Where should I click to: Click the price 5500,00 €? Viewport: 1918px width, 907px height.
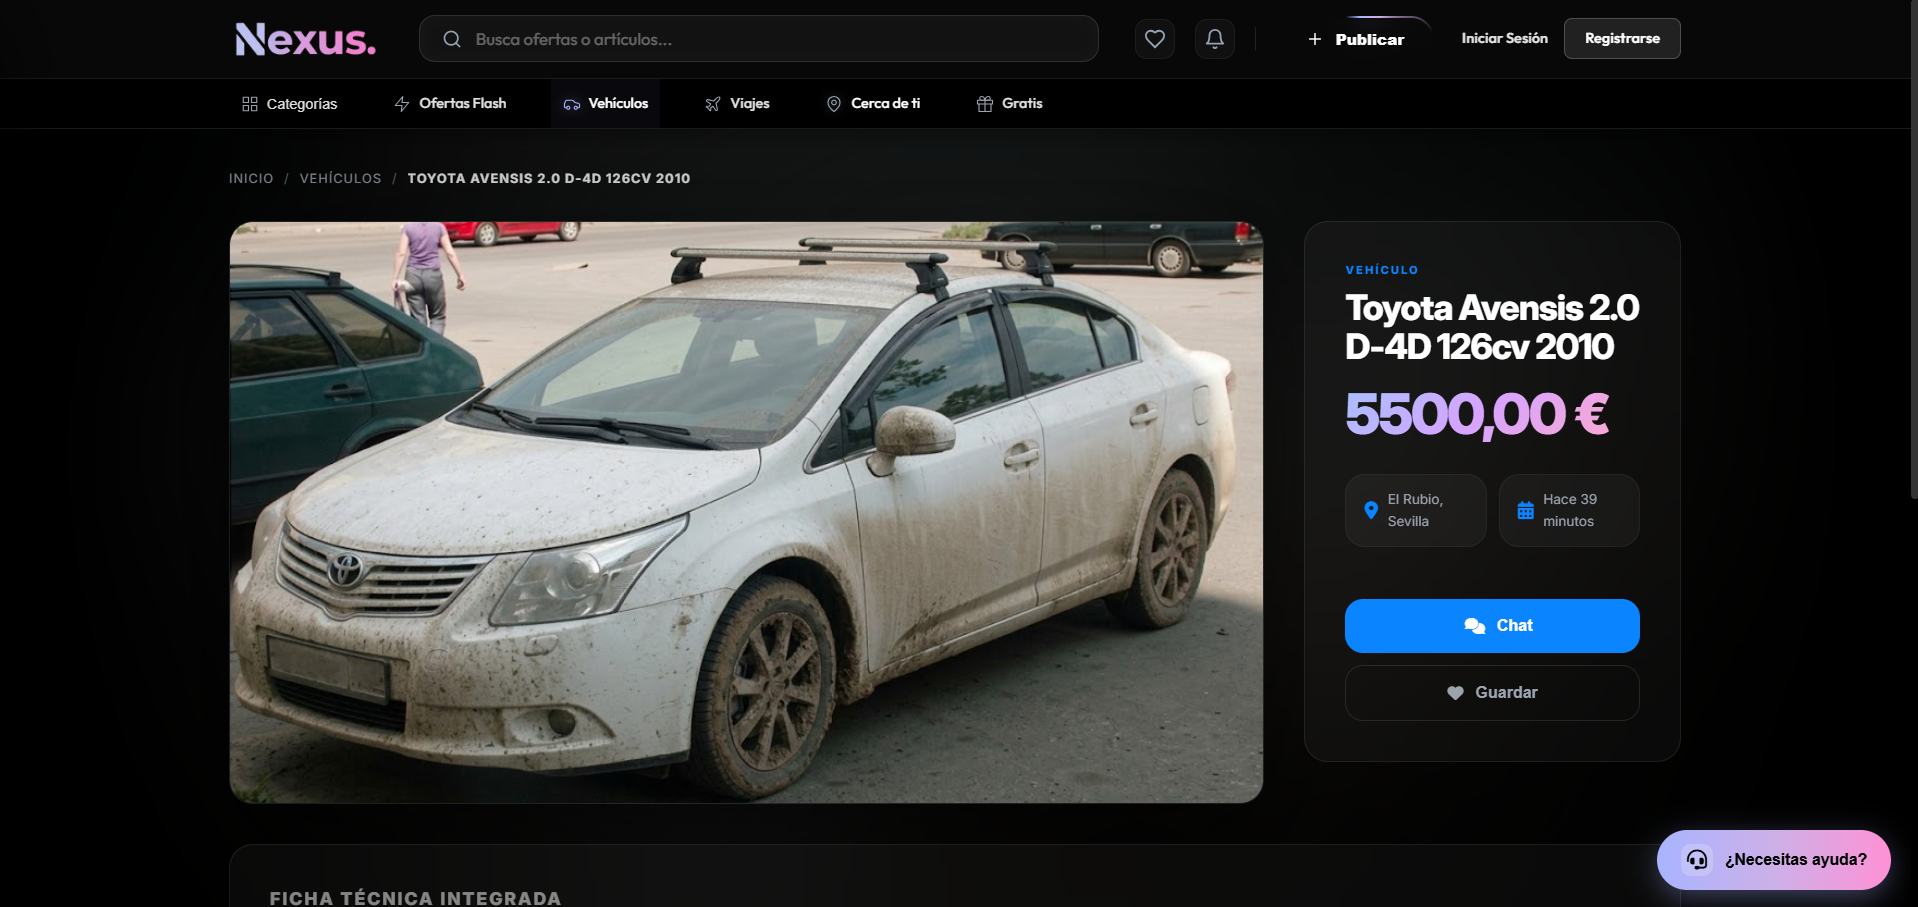(x=1477, y=414)
